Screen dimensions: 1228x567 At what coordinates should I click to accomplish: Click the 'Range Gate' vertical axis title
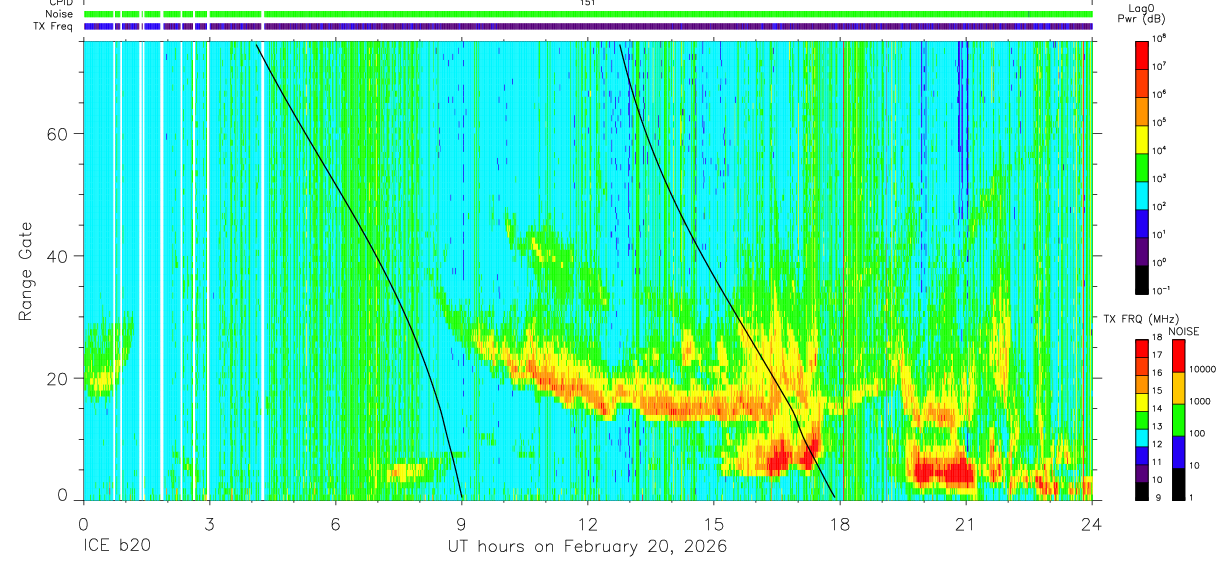[24, 271]
